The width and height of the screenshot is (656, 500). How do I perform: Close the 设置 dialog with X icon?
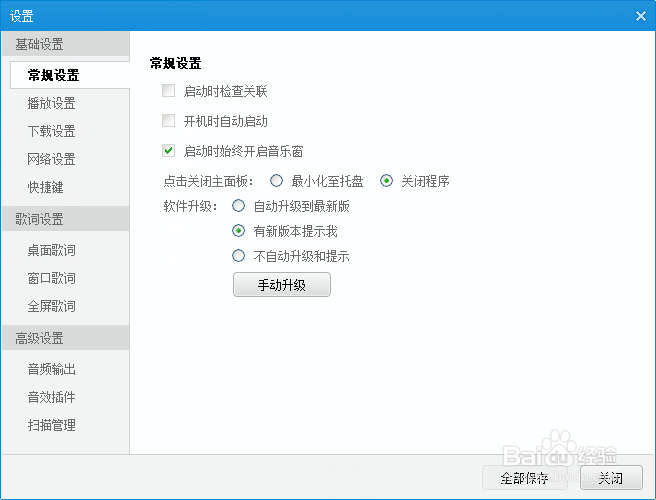click(641, 16)
